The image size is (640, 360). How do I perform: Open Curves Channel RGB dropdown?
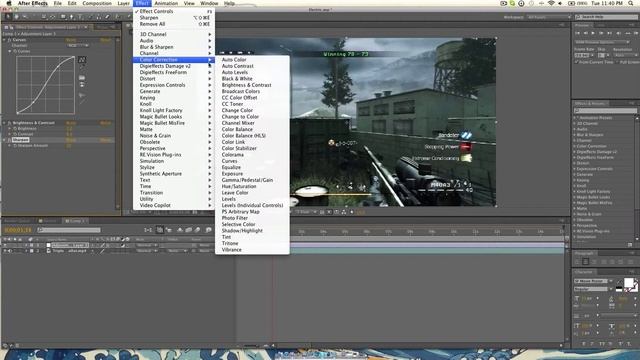[x=78, y=46]
